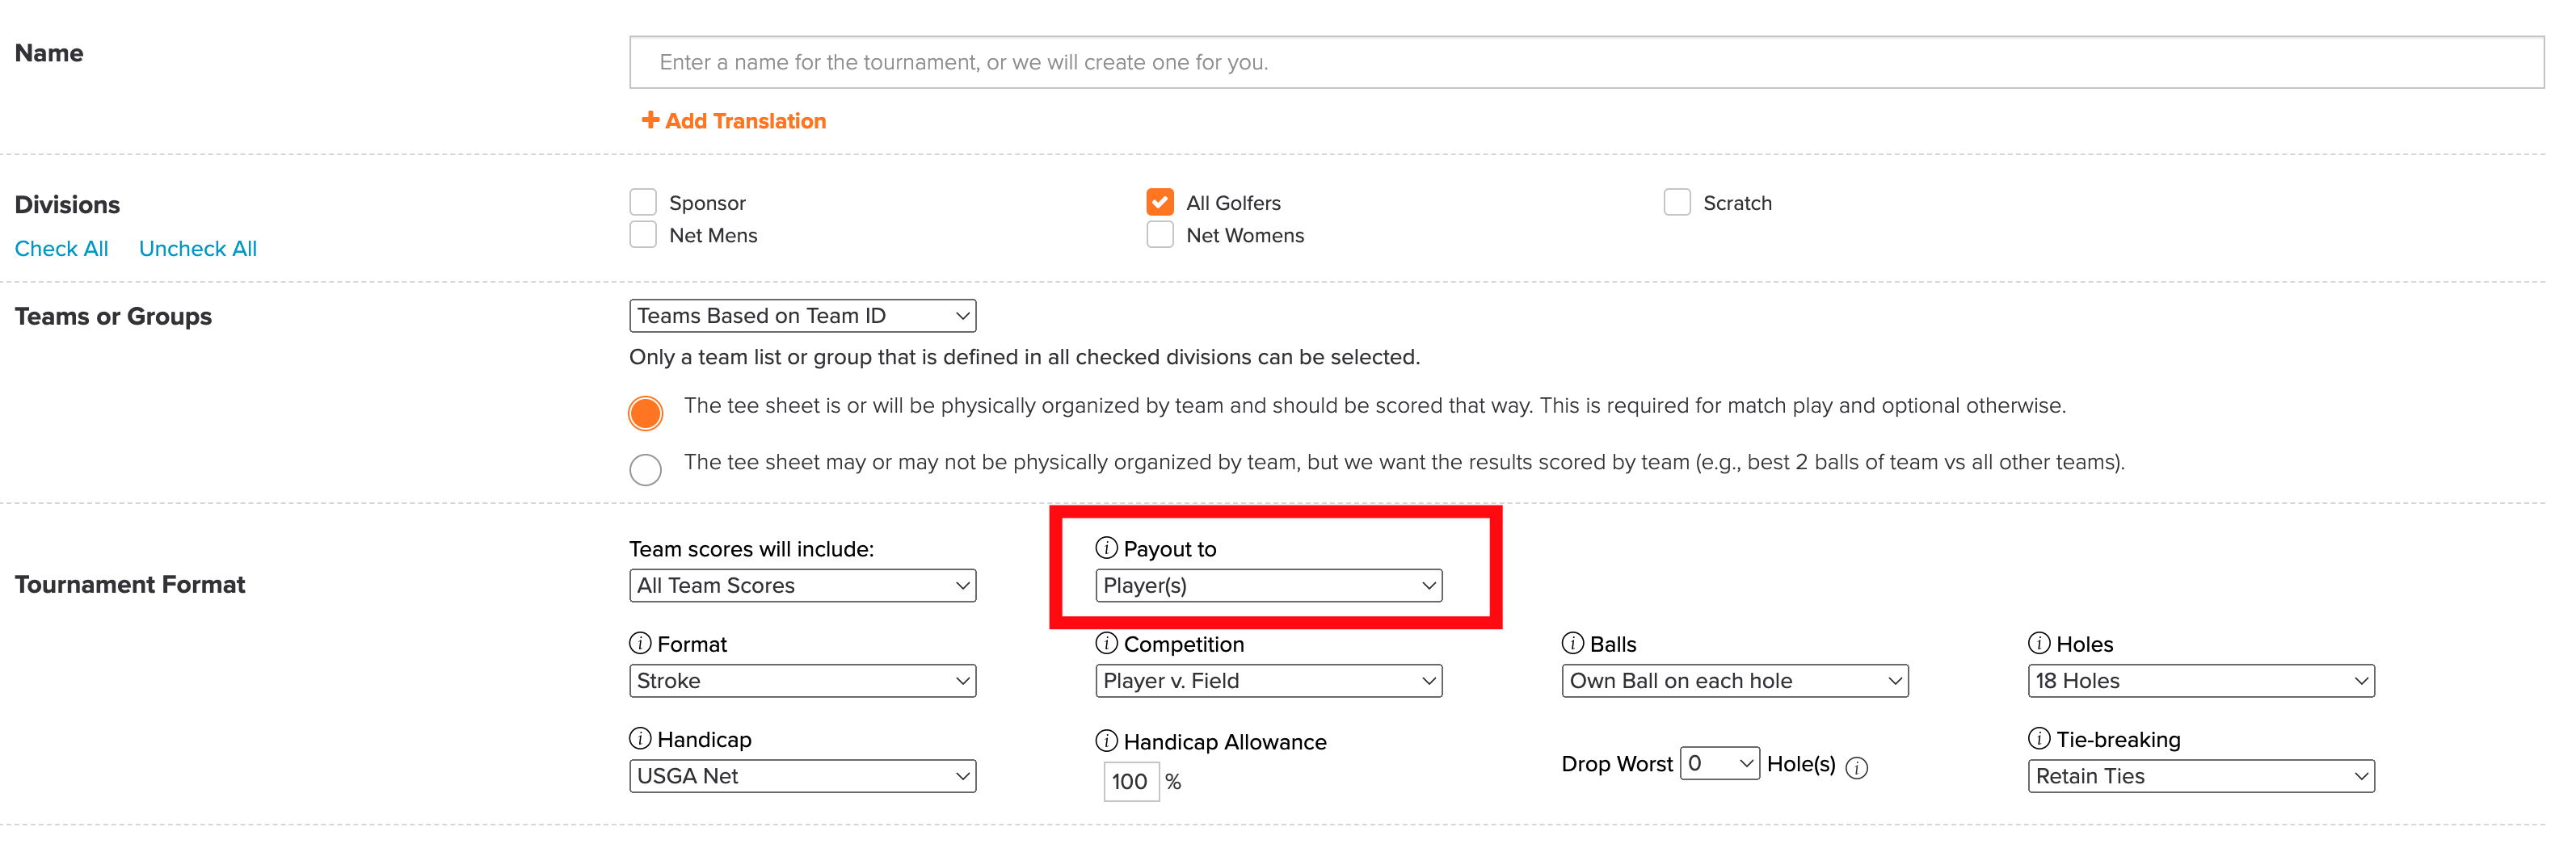
Task: Click the plus icon beside Add Translation
Action: coord(650,120)
